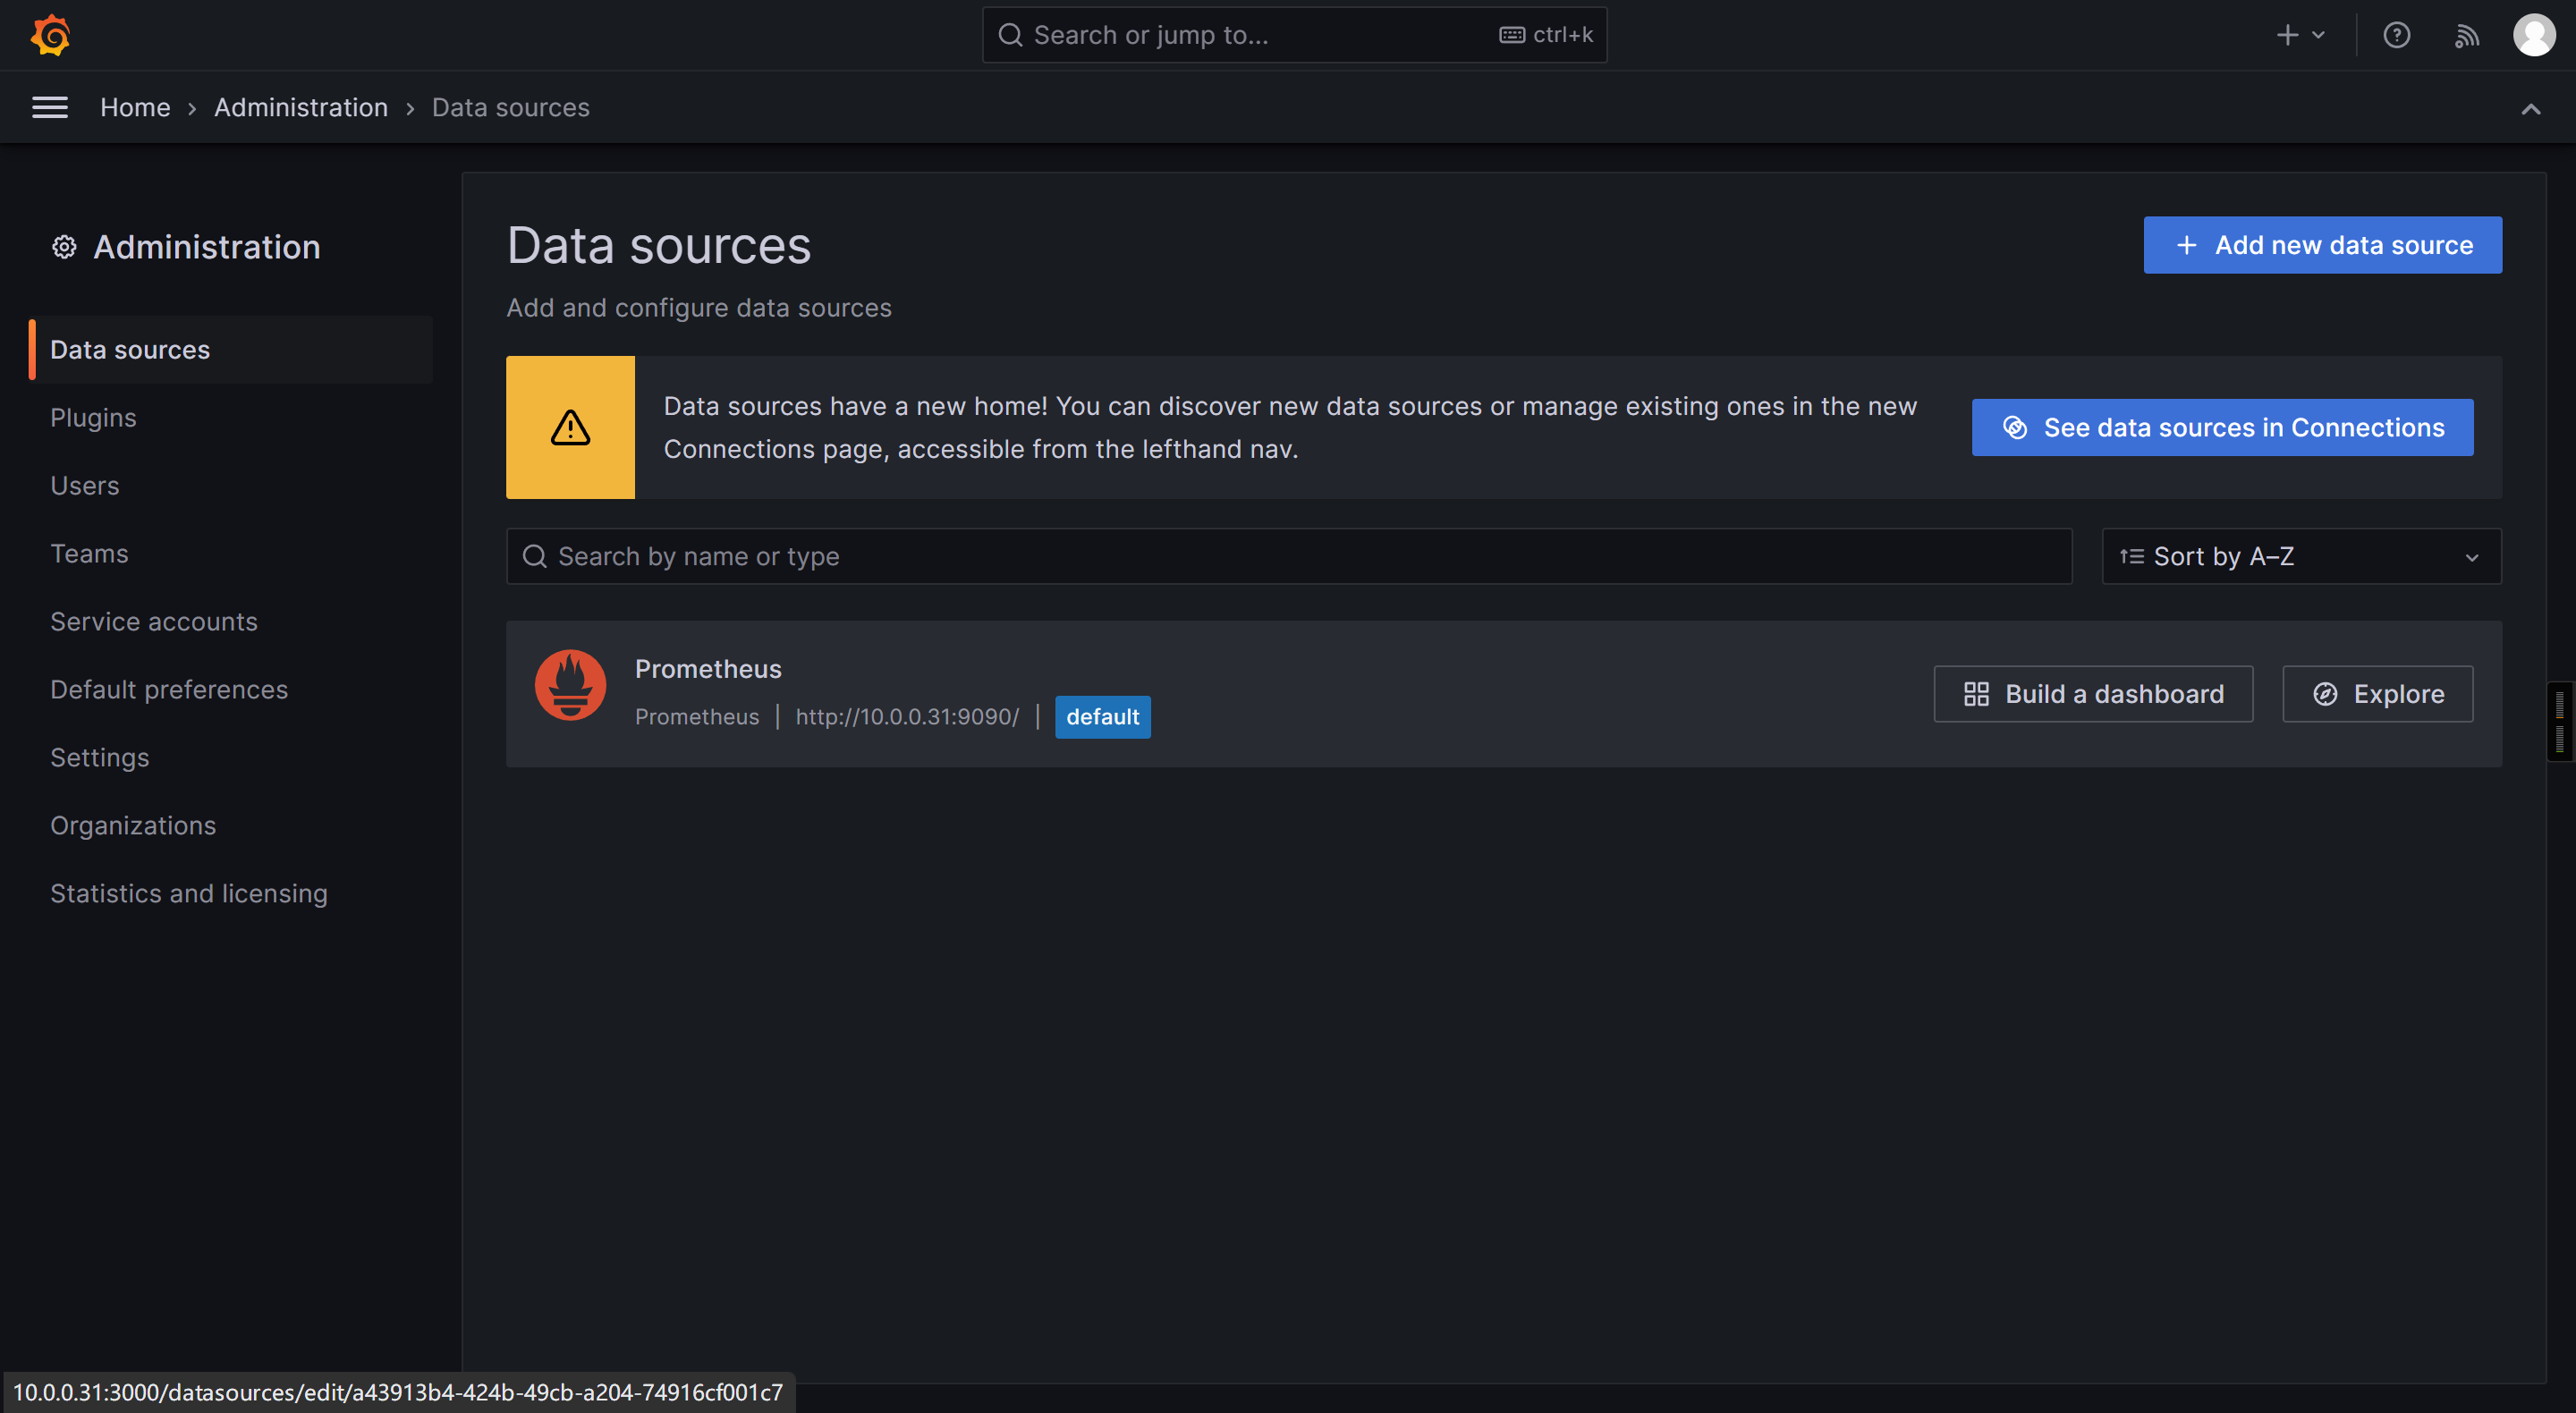Click Add new data source button
The width and height of the screenshot is (2576, 1413).
(2322, 245)
